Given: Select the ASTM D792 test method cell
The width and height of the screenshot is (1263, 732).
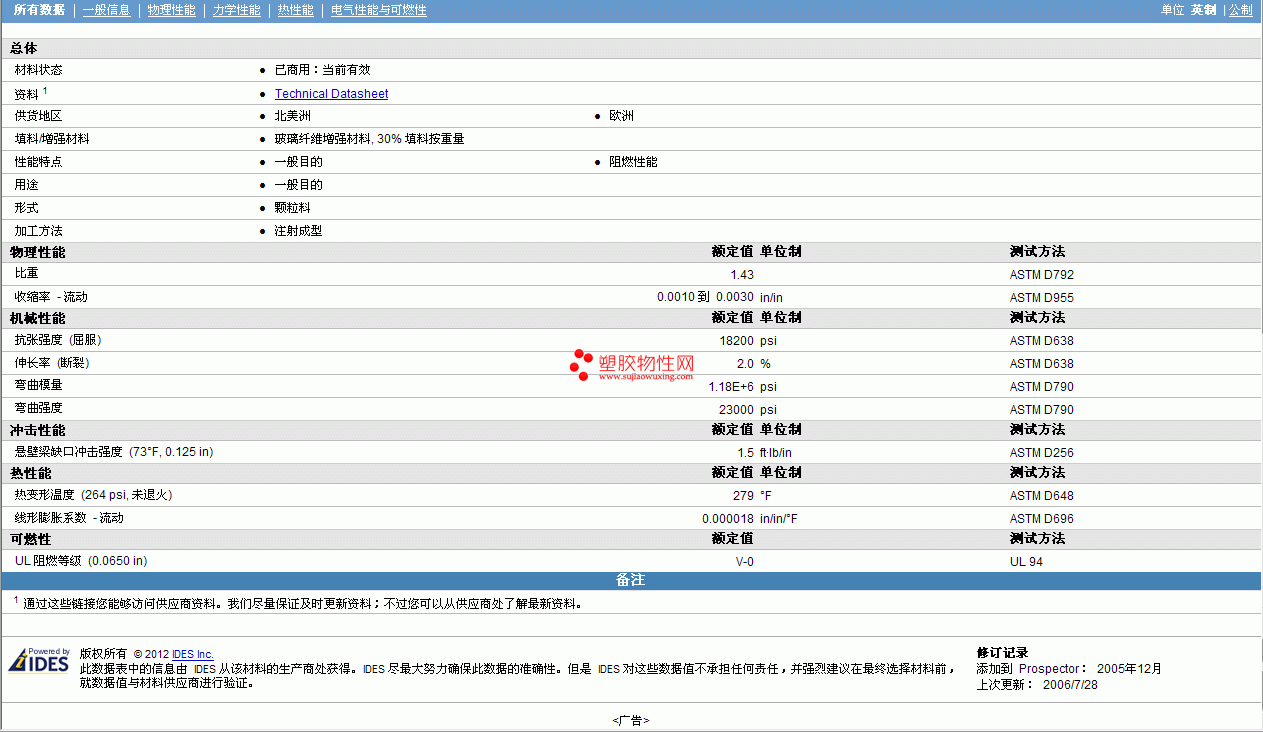Looking at the screenshot, I should tap(1041, 275).
